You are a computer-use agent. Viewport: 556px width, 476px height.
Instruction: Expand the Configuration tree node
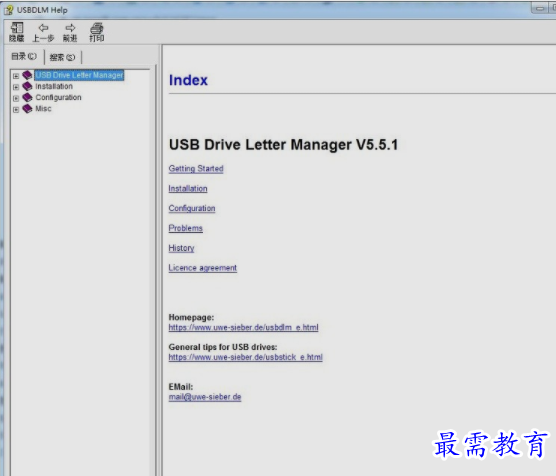(x=16, y=98)
